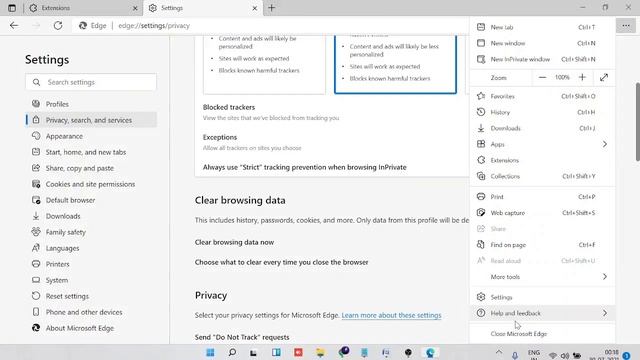Click the About Microsoft Edge logo icon
The image size is (640, 360).
pyautogui.click(x=36, y=328)
